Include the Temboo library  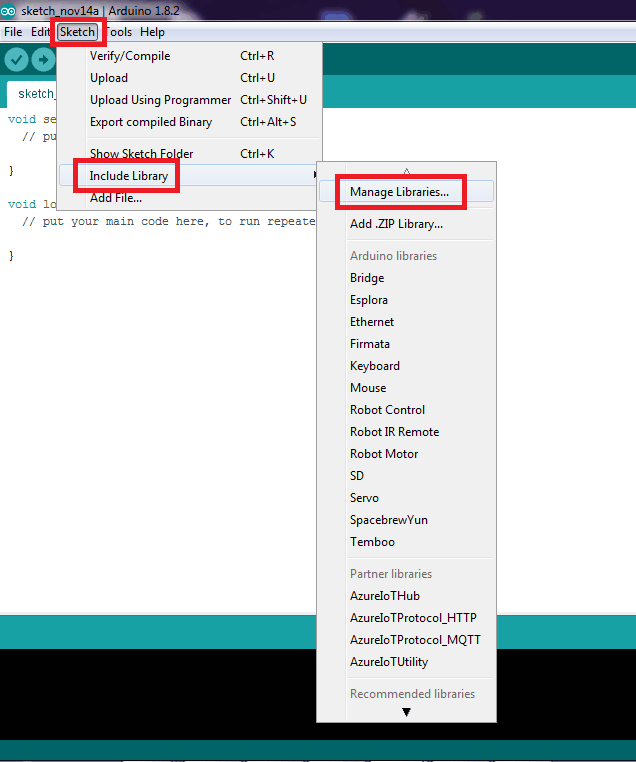[406, 542]
